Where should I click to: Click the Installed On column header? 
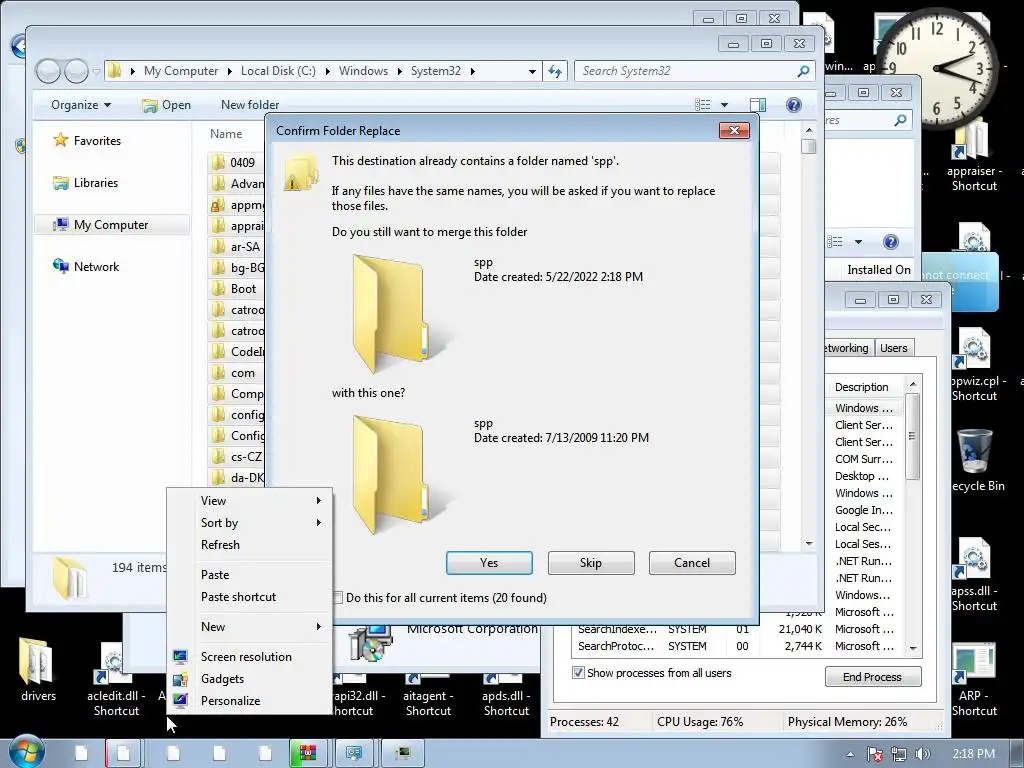878,270
